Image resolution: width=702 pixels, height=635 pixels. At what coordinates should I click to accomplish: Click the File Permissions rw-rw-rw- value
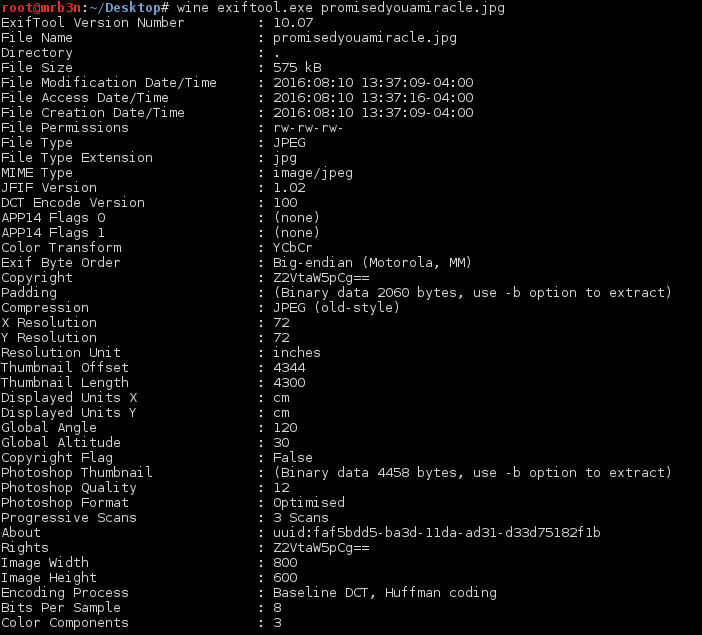[x=308, y=128]
